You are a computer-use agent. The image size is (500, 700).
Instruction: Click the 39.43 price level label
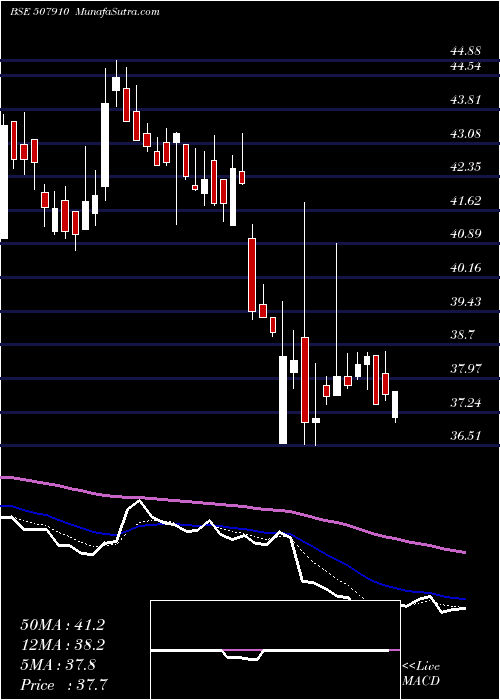466,301
